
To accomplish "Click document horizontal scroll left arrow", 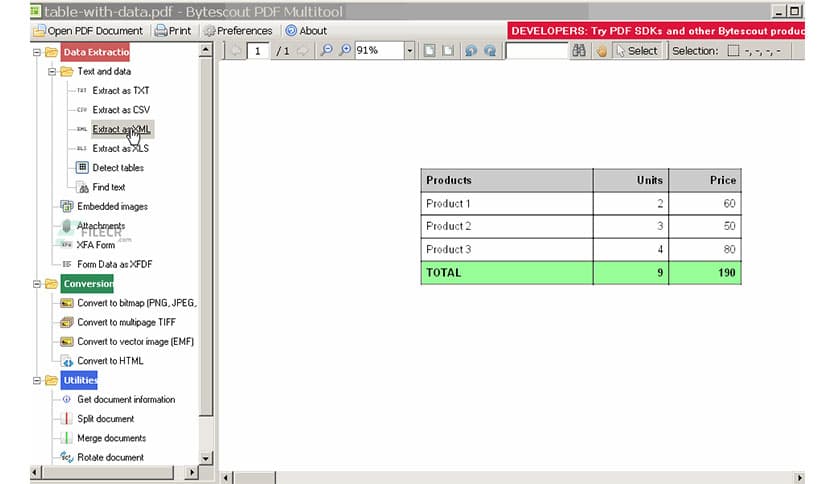I will point(226,478).
